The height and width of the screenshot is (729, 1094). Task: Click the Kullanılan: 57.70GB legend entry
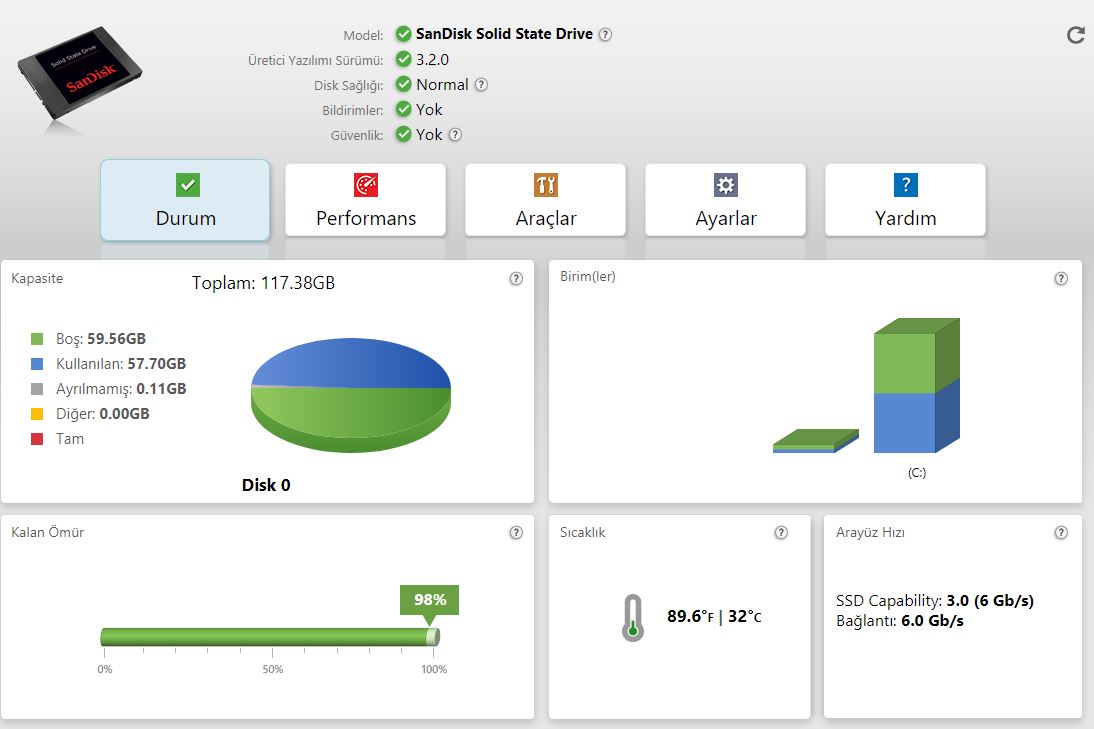coord(121,364)
